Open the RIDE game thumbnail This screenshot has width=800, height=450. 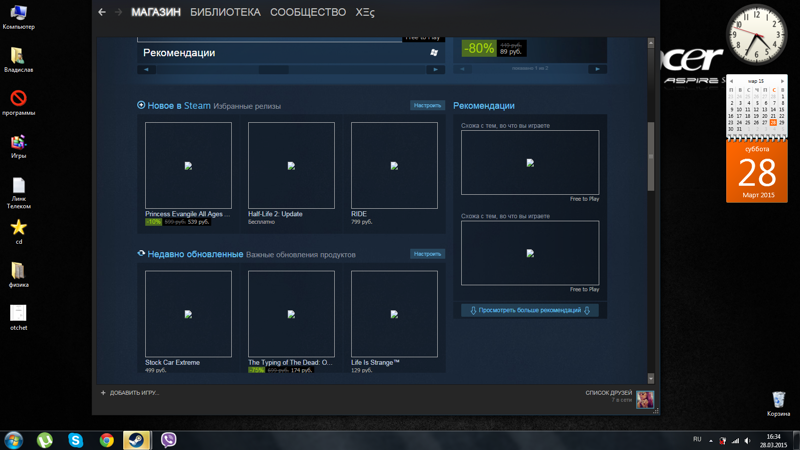pos(394,165)
